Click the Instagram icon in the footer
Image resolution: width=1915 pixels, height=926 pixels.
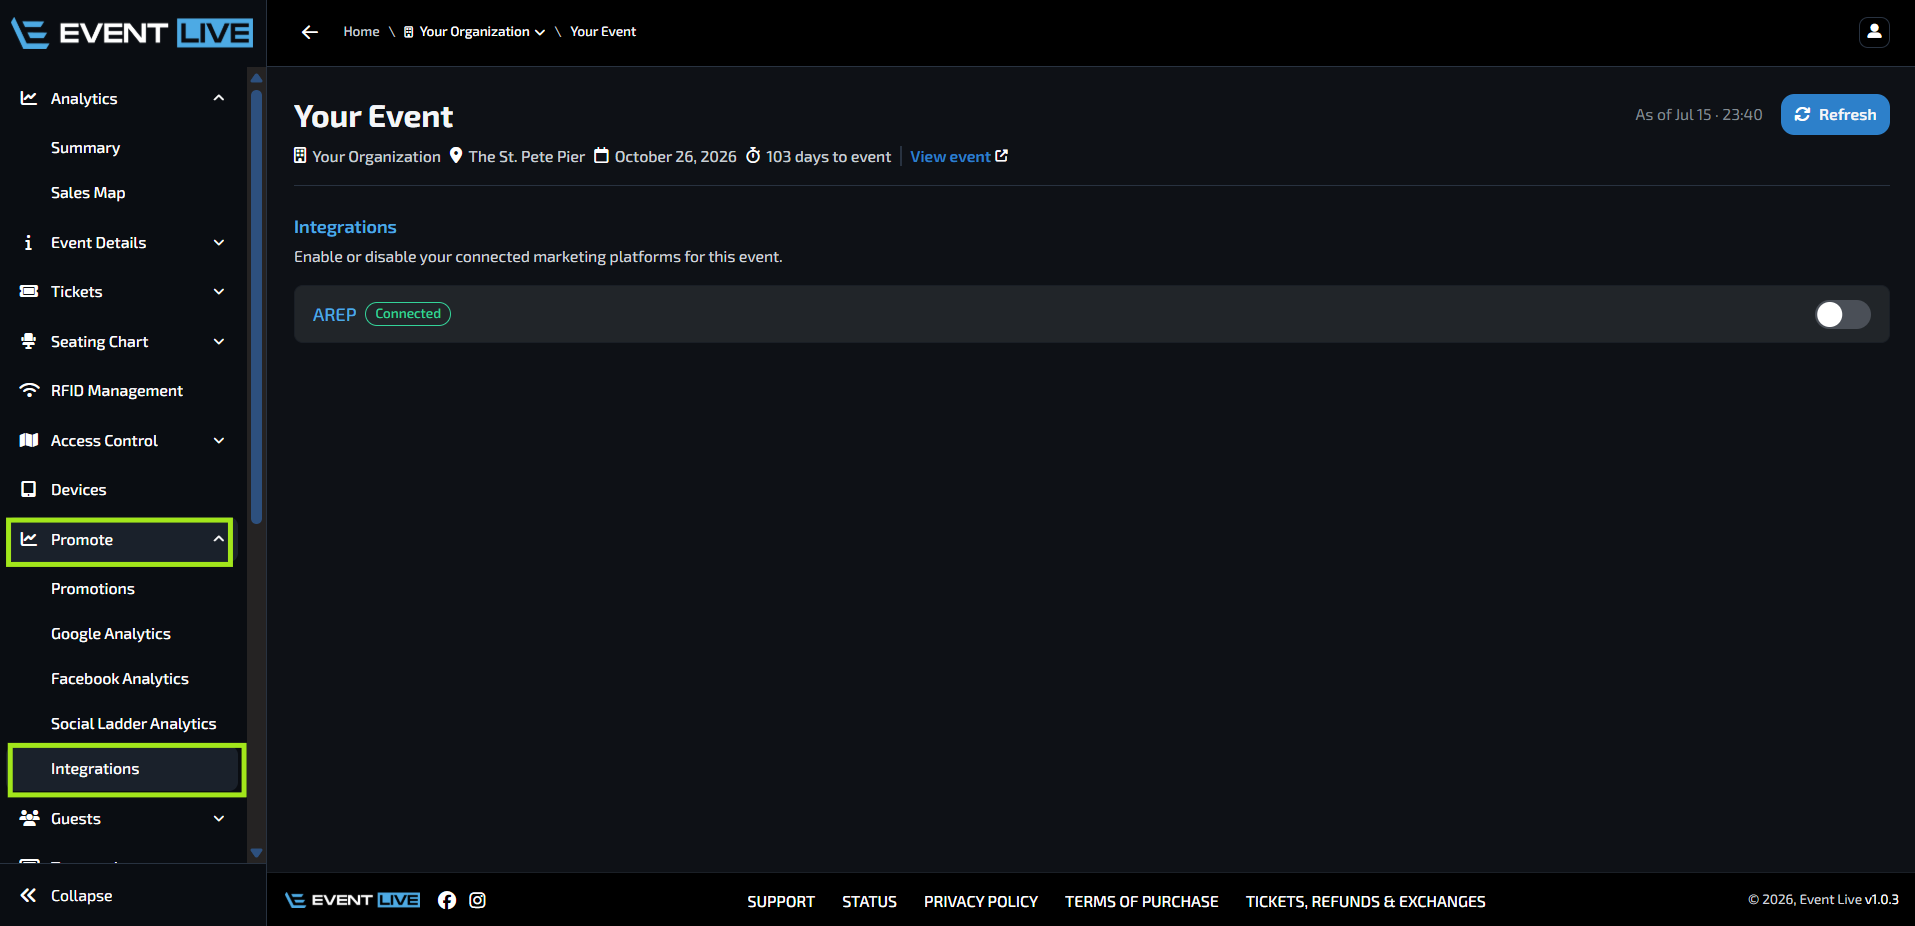(478, 900)
